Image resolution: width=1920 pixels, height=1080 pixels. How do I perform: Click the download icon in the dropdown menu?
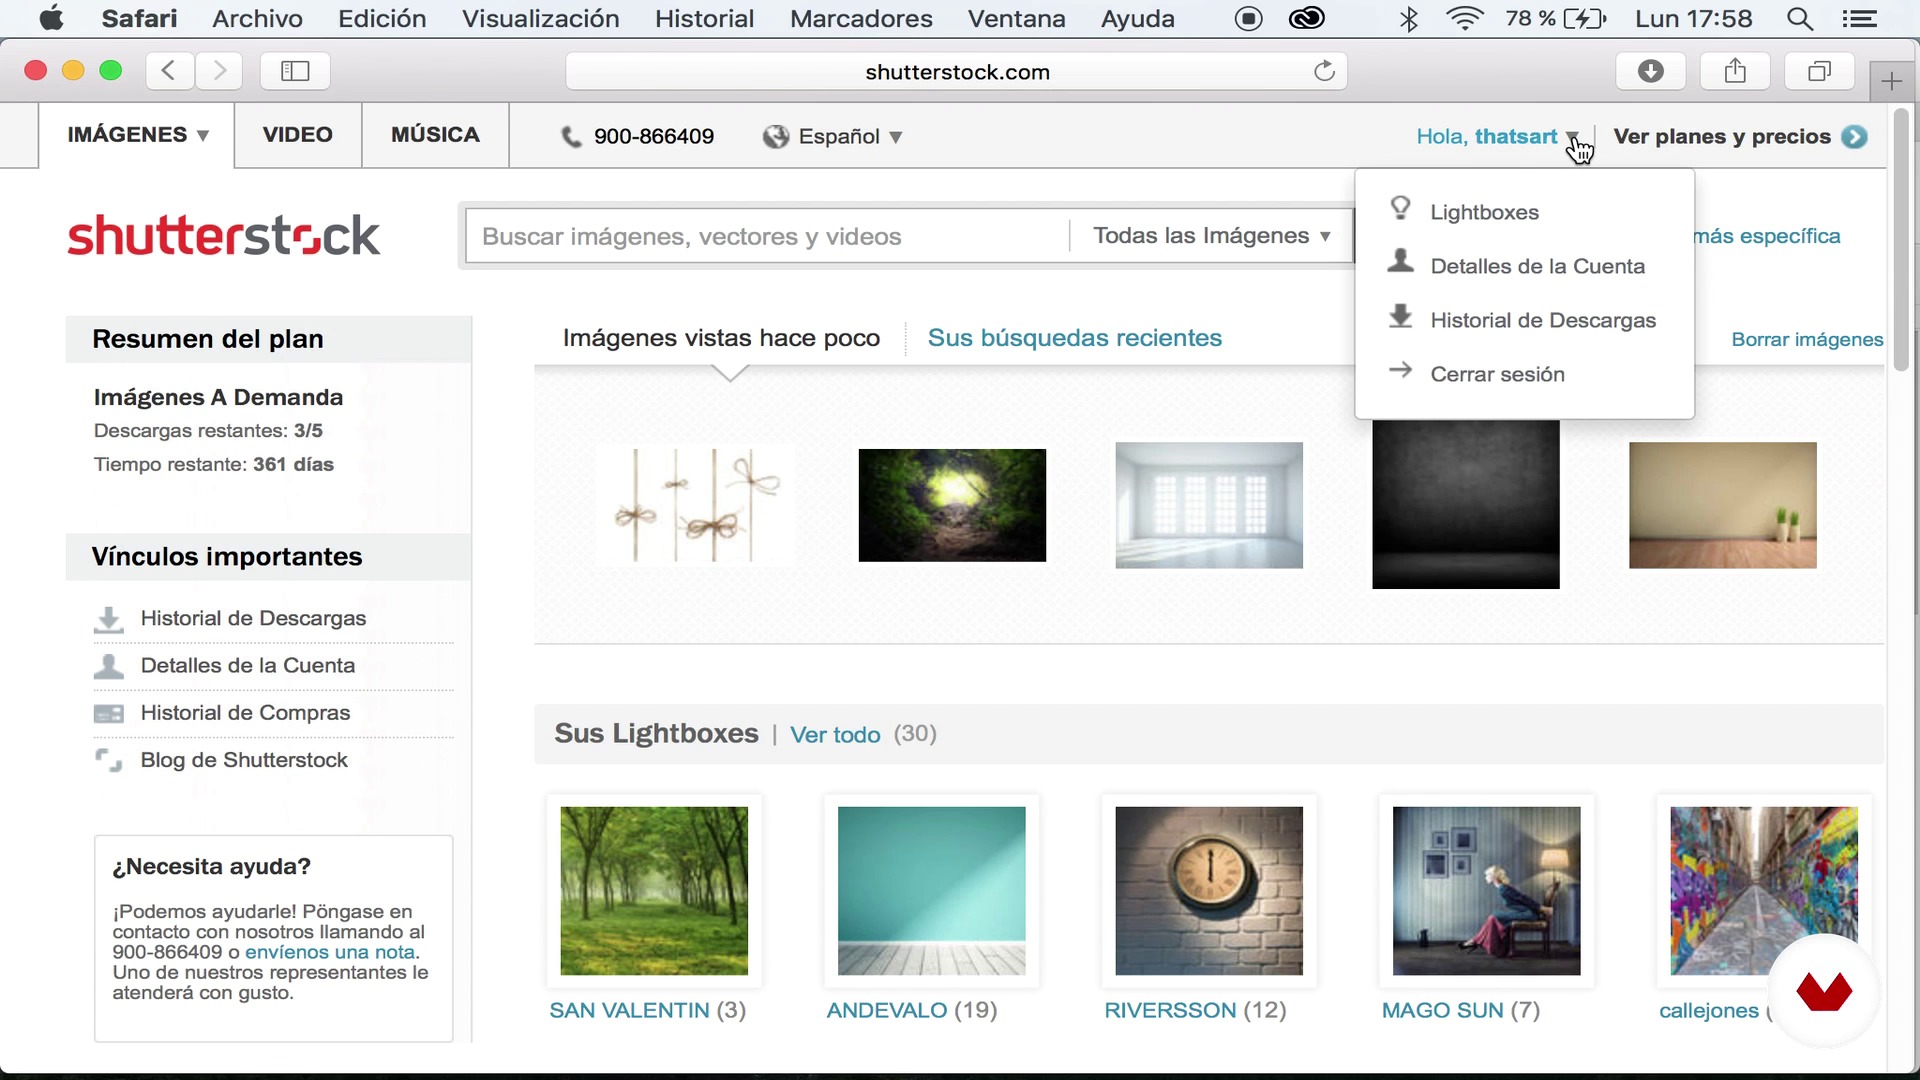[x=1400, y=316]
